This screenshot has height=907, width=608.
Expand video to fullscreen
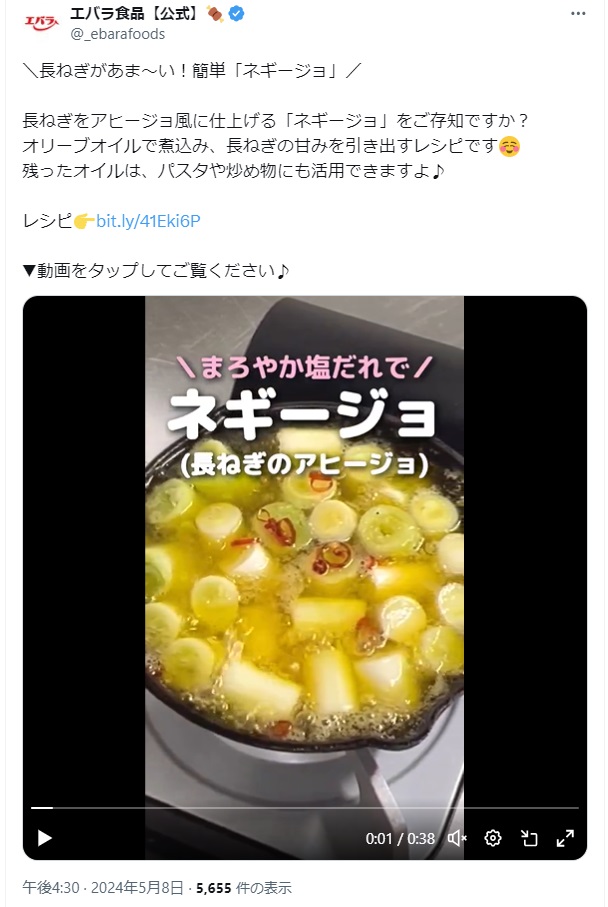click(x=565, y=838)
